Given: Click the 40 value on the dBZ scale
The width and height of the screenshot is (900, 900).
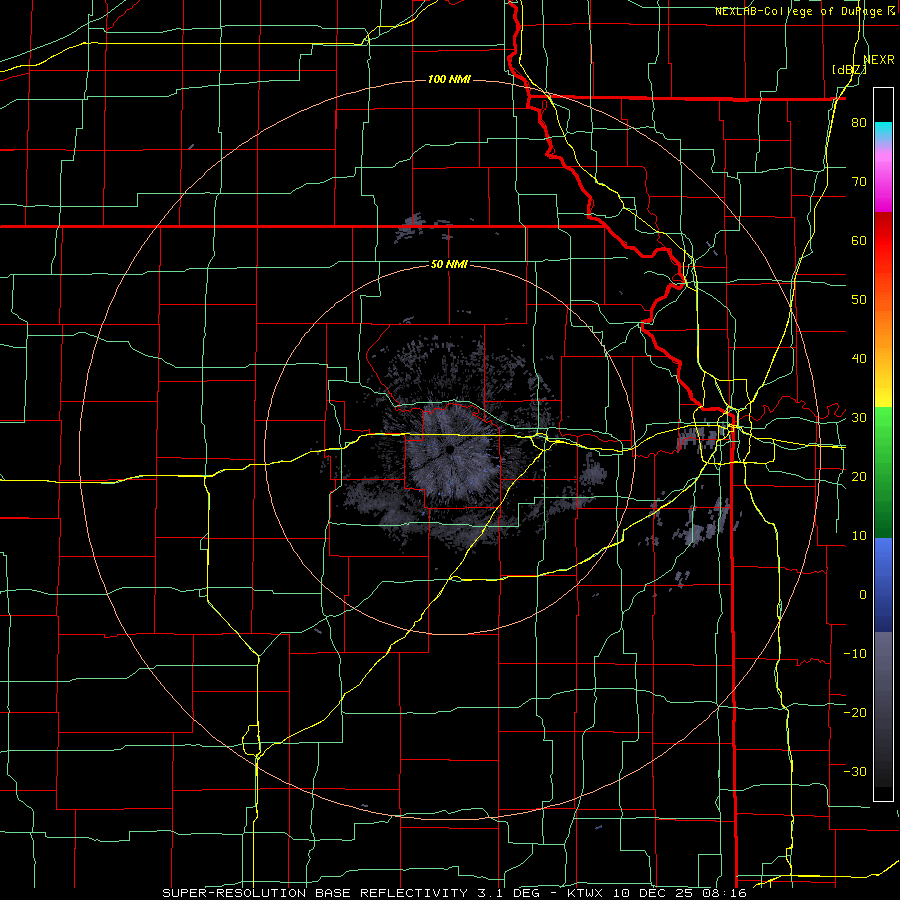Looking at the screenshot, I should point(859,359).
